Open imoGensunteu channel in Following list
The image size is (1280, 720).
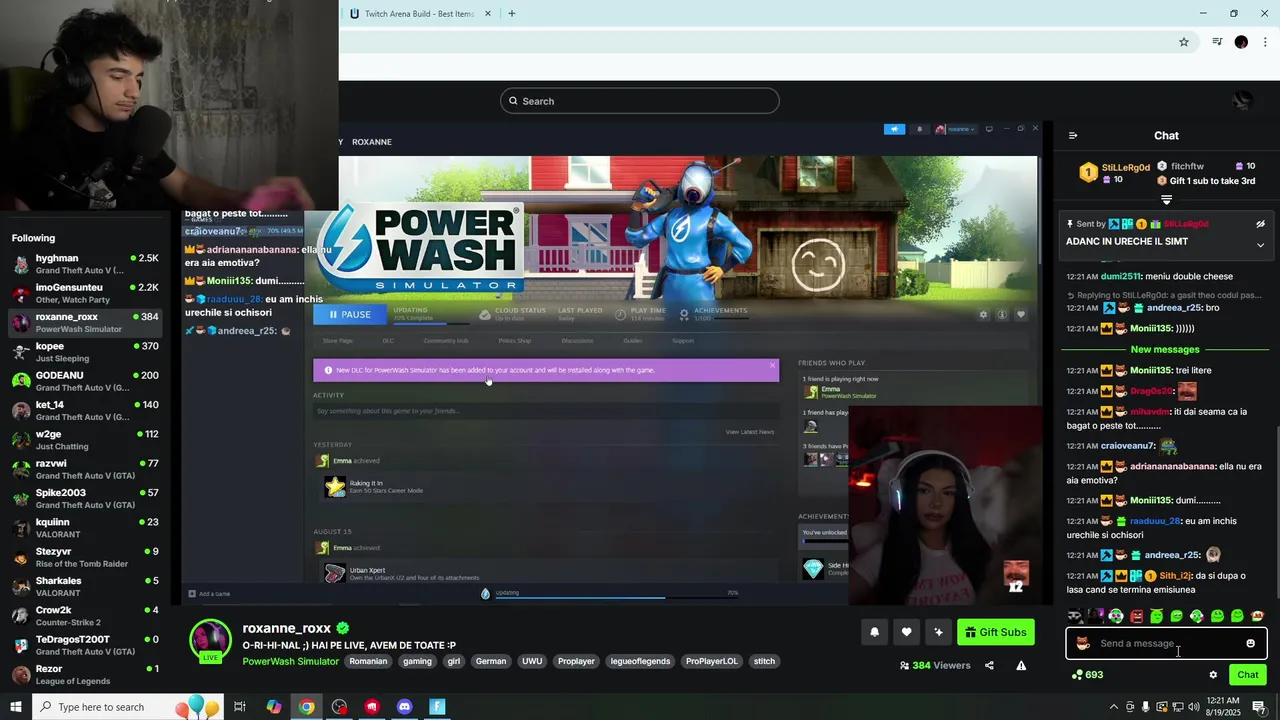tap(85, 293)
